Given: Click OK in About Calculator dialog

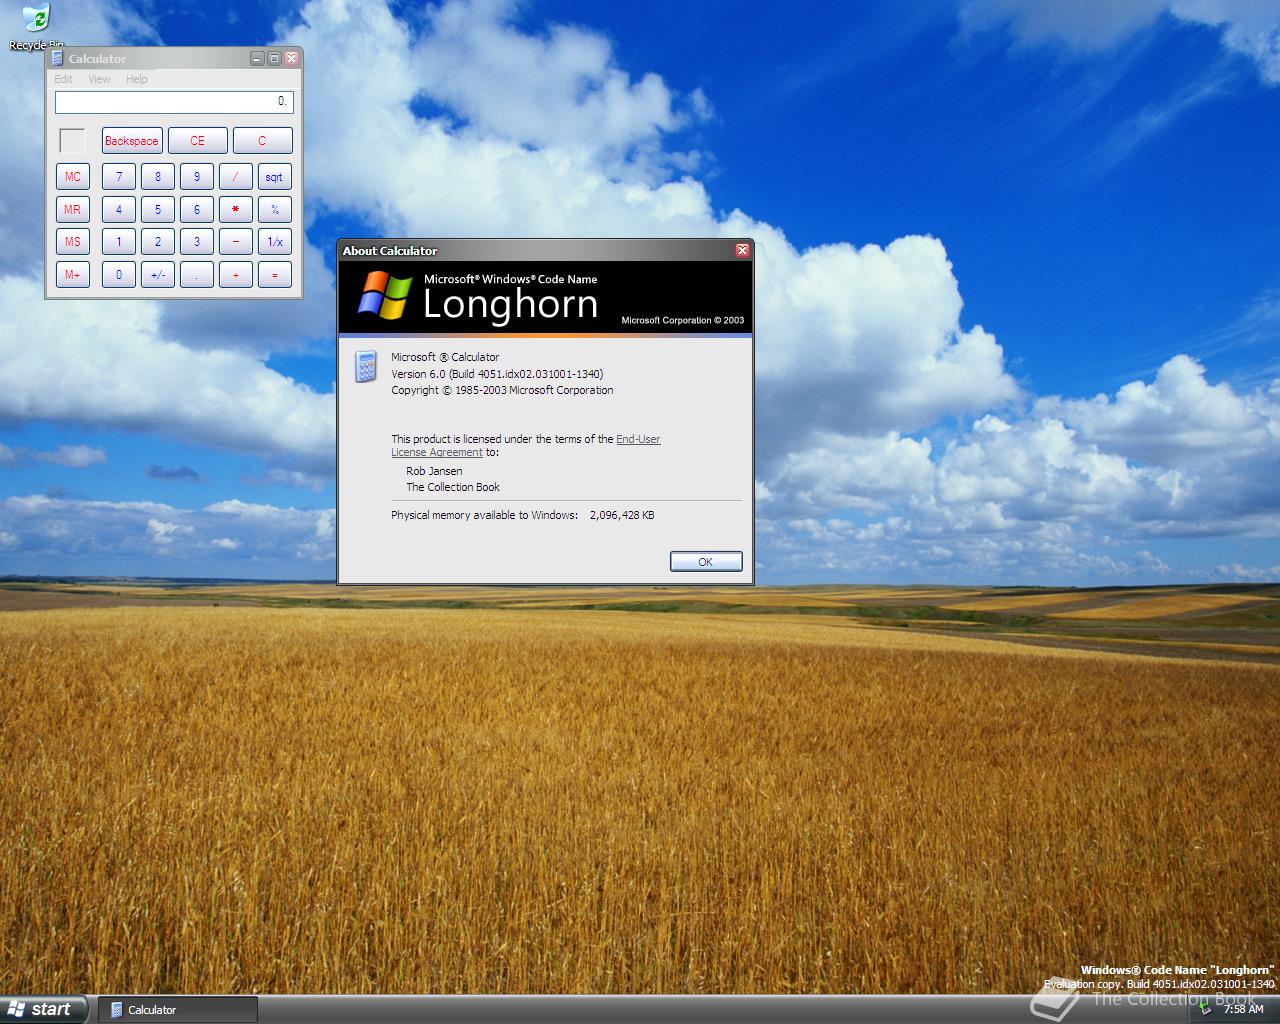Looking at the screenshot, I should tap(706, 562).
